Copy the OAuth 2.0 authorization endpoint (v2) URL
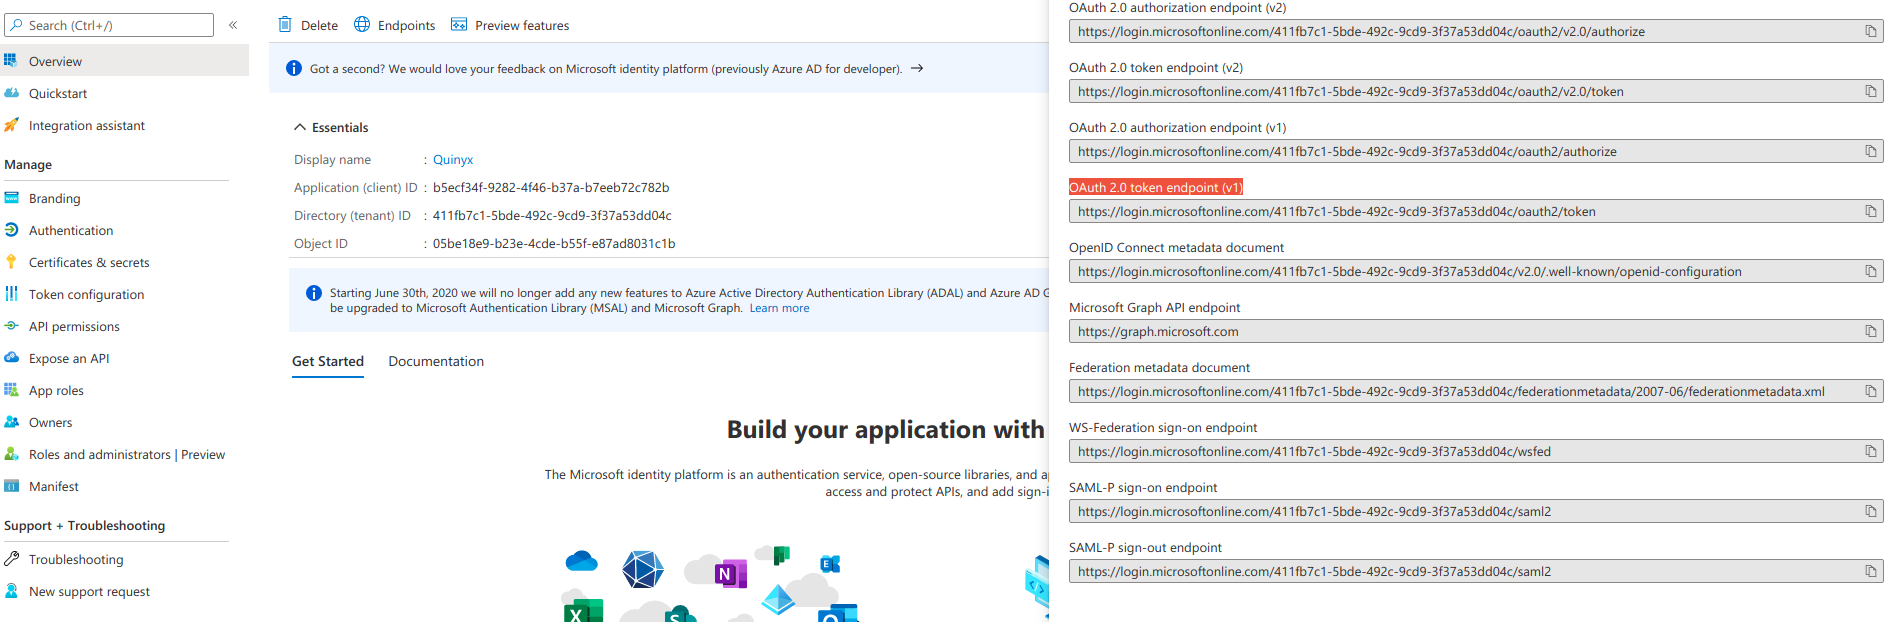The width and height of the screenshot is (1903, 622). pos(1870,32)
